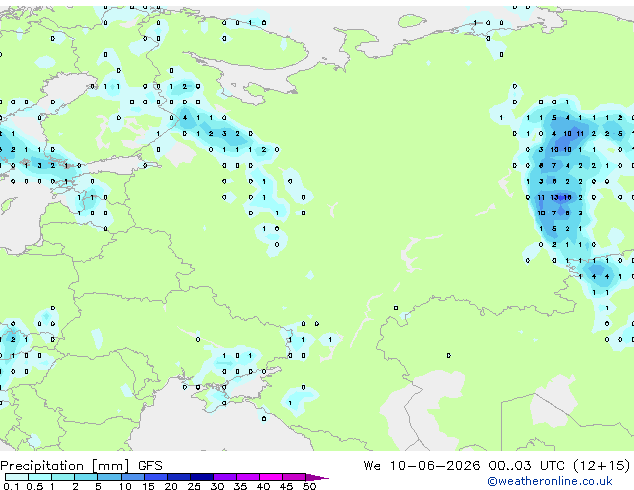Pick the 40–45 mm magenta legend swatch

point(271,477)
